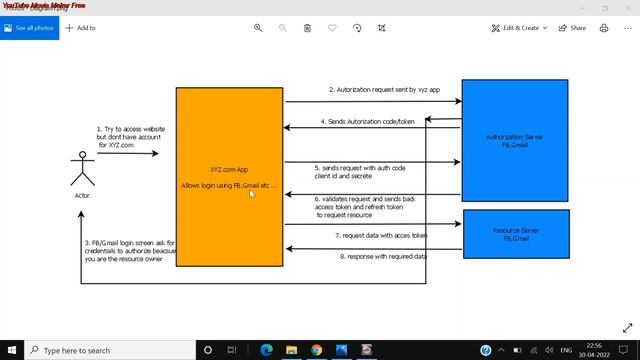
Task: Delete the photo with trash icon
Action: coord(307,28)
